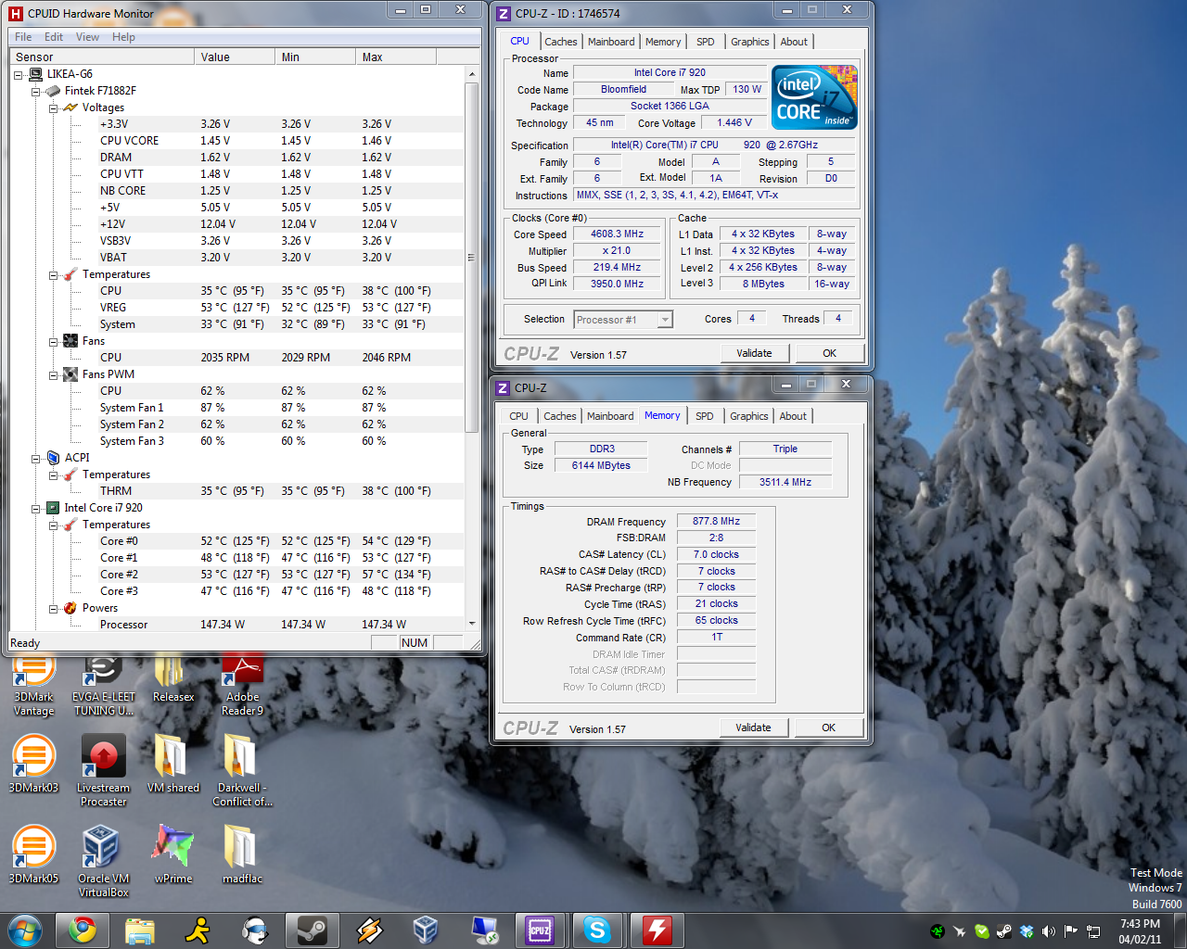Open the 3DMark Vantage desktop shortcut
Screen dimensions: 1187x949
click(33, 686)
